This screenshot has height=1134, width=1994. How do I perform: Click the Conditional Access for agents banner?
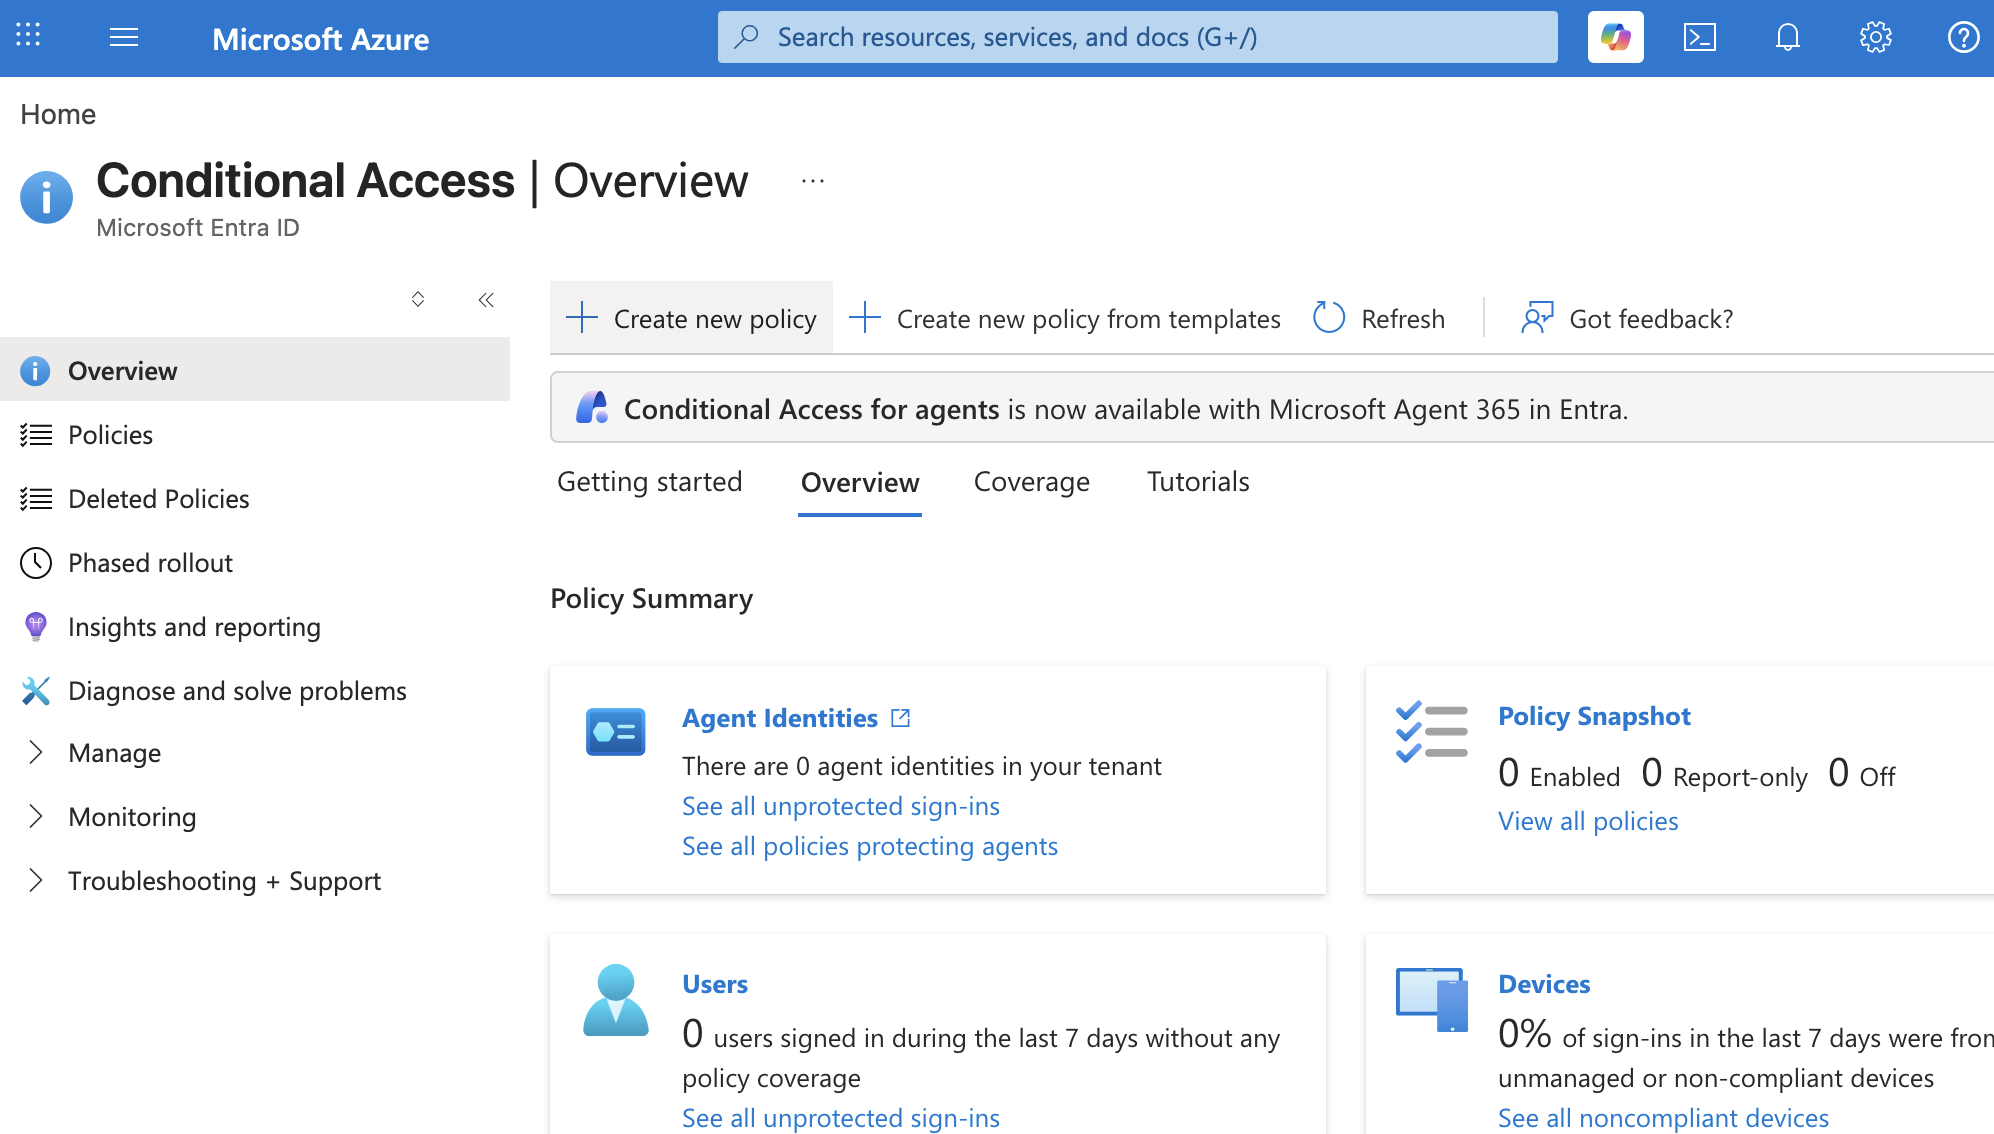(1271, 407)
